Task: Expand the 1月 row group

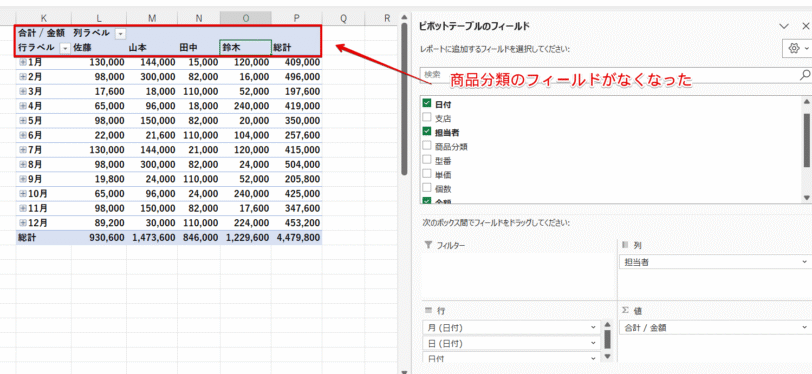Action: point(23,62)
